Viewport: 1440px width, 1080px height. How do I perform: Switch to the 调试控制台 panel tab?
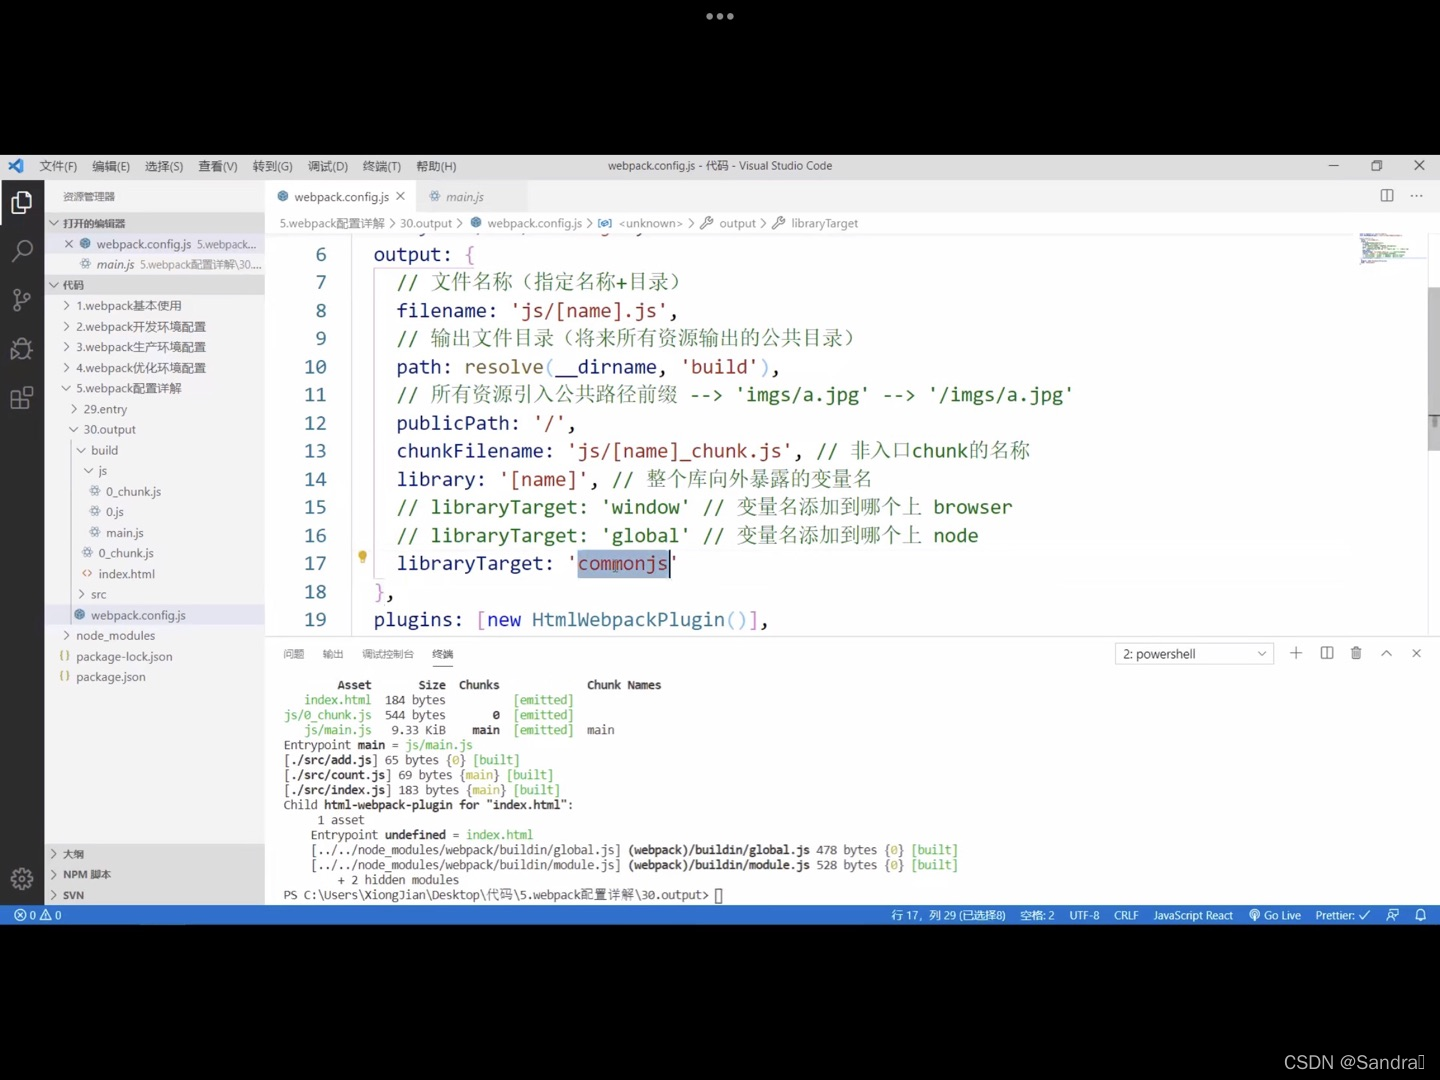coord(387,654)
